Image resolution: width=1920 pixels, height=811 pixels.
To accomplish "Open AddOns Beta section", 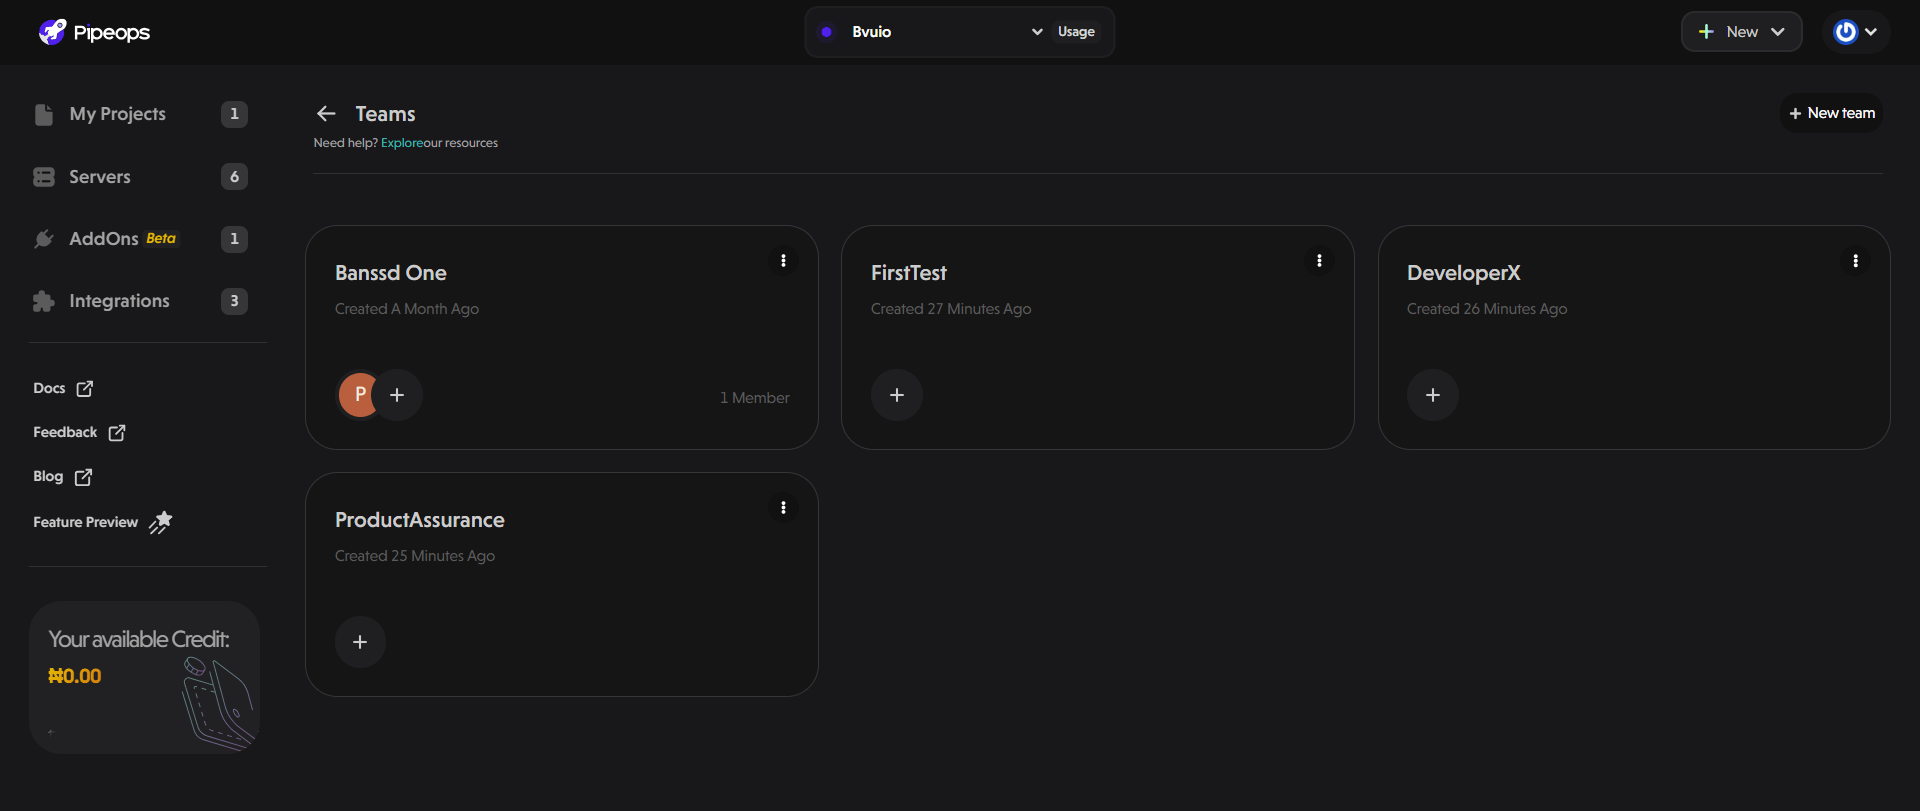I will pyautogui.click(x=104, y=239).
